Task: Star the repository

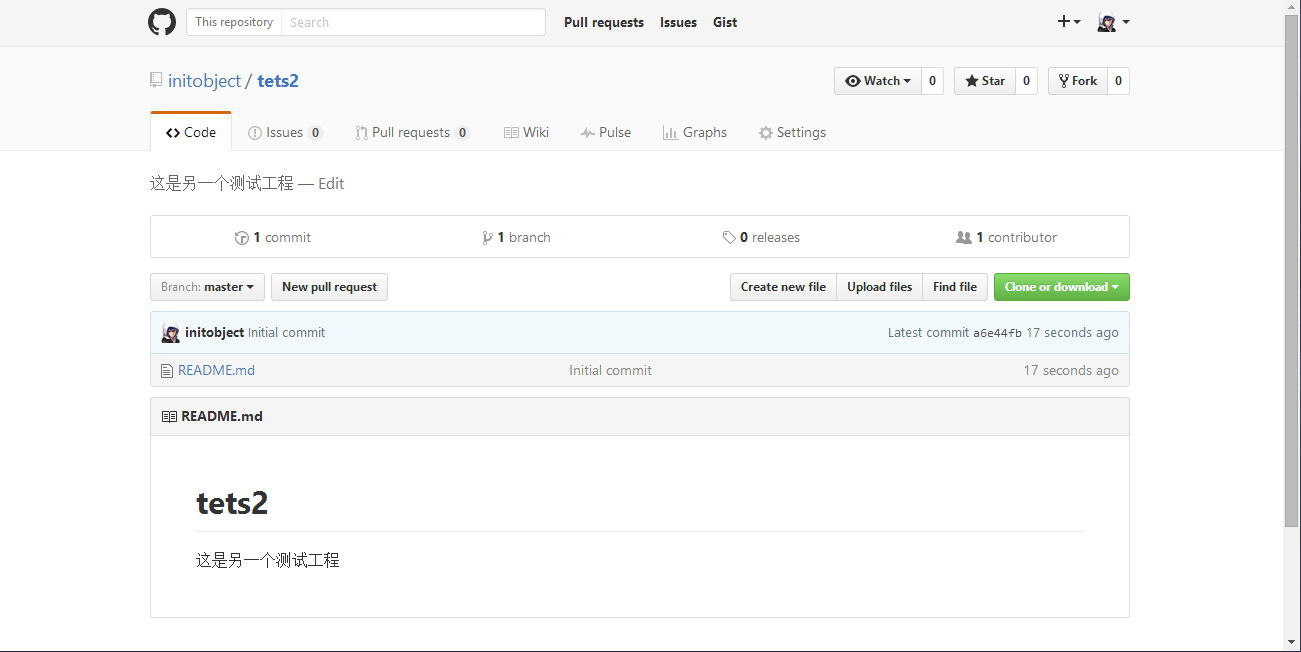Action: tap(985, 81)
